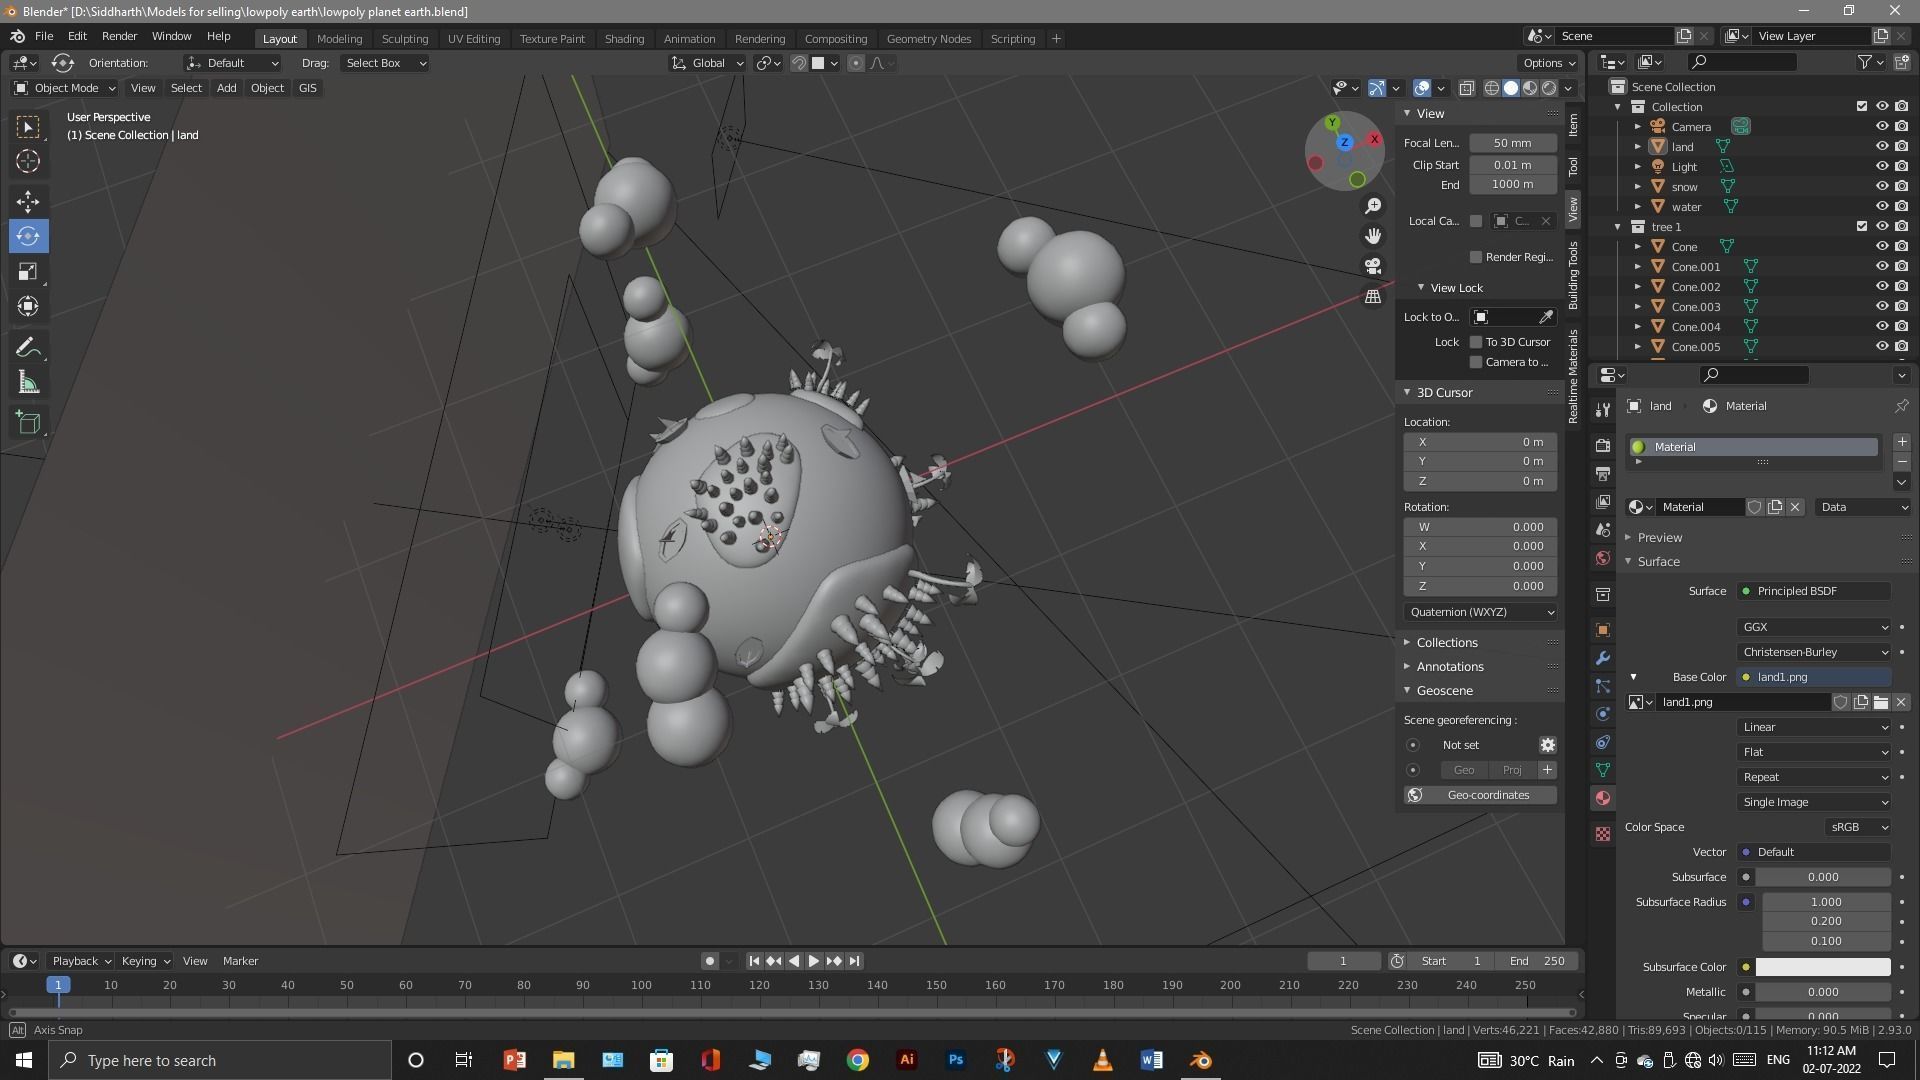Screen dimensions: 1920x1080
Task: Open the Render menu
Action: [119, 36]
